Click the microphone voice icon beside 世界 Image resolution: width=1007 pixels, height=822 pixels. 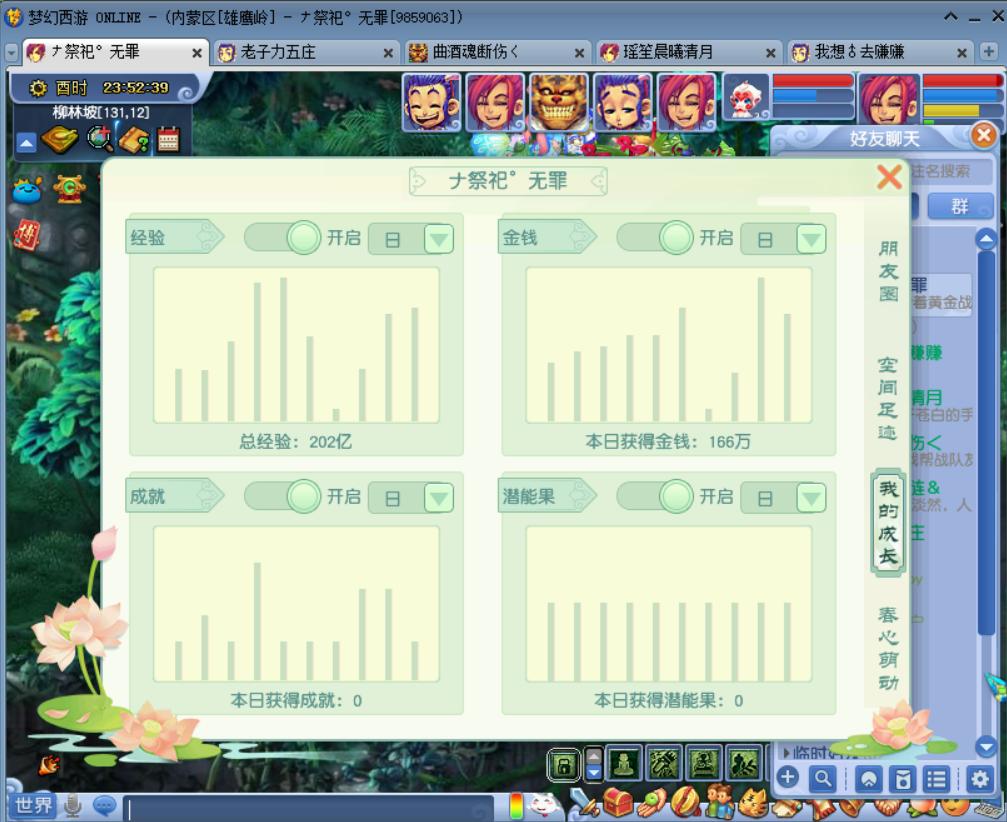73,805
